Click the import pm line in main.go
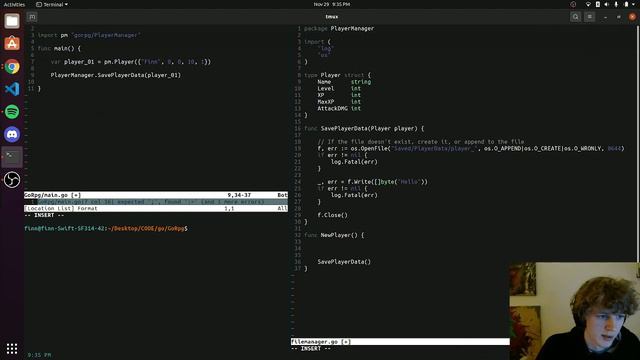This screenshot has width=640, height=360. (89, 35)
